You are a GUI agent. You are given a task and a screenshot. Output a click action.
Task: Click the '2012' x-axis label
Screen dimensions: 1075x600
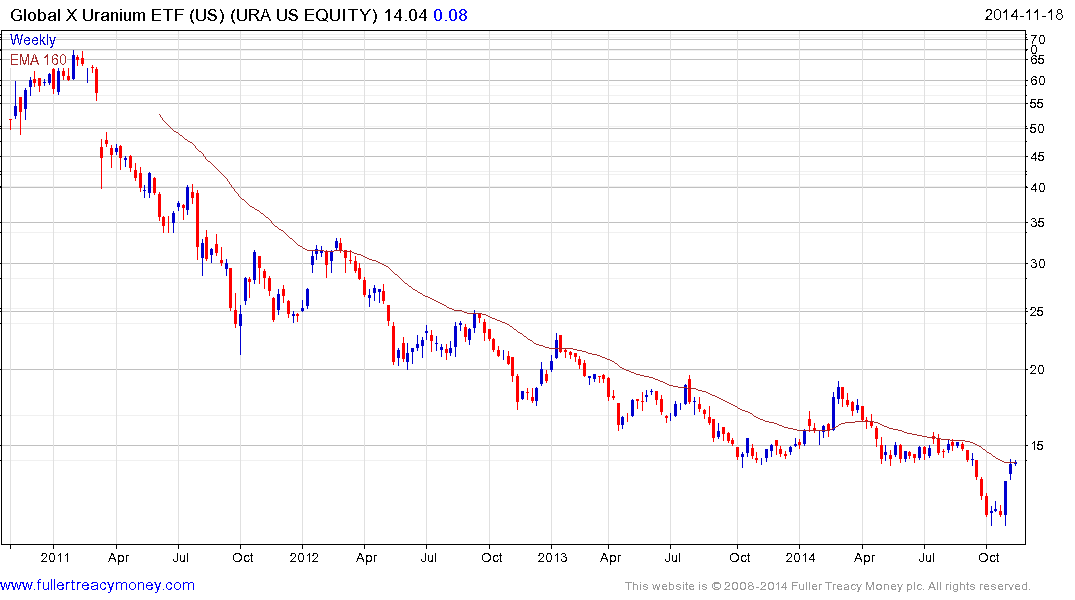pyautogui.click(x=304, y=557)
